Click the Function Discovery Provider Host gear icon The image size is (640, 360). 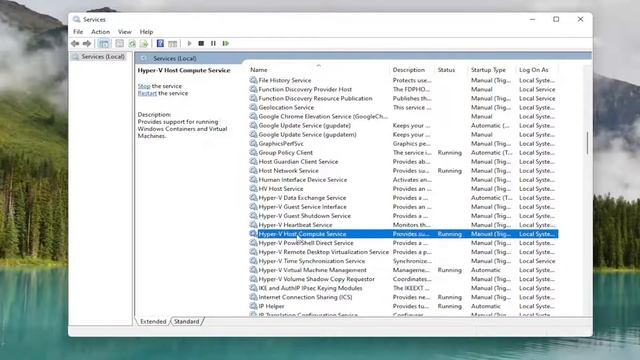[x=253, y=89]
